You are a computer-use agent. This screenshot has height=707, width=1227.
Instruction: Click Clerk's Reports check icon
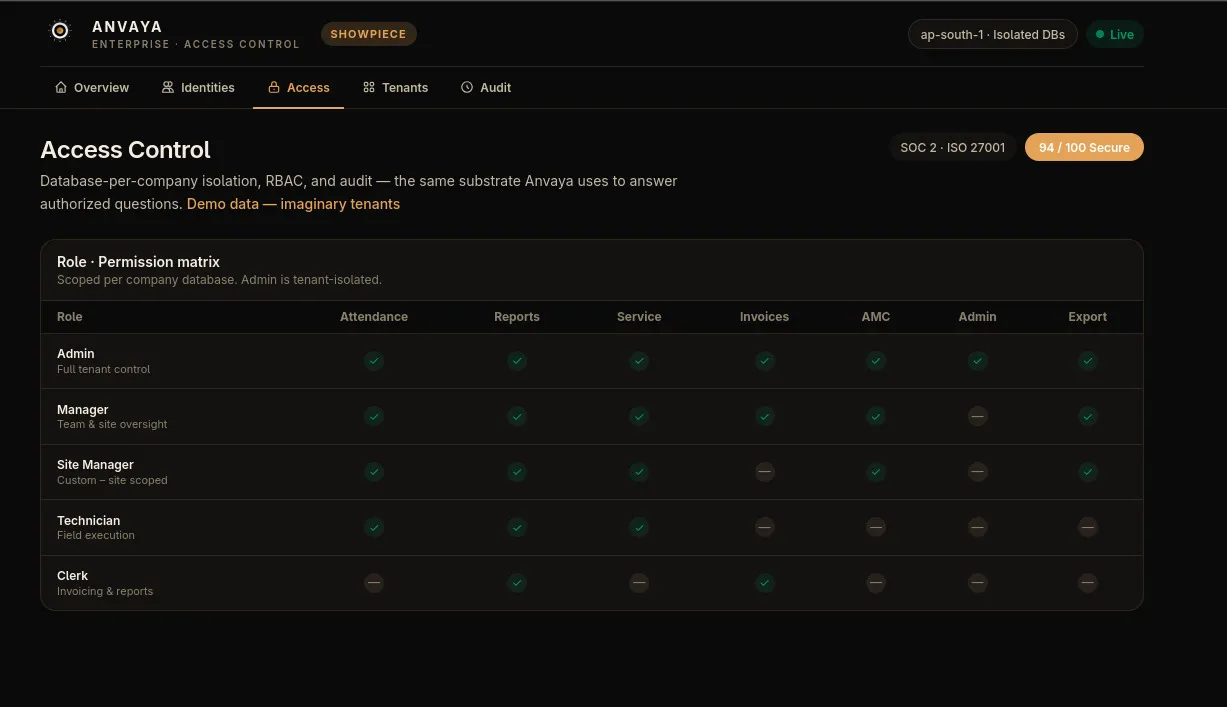517,583
